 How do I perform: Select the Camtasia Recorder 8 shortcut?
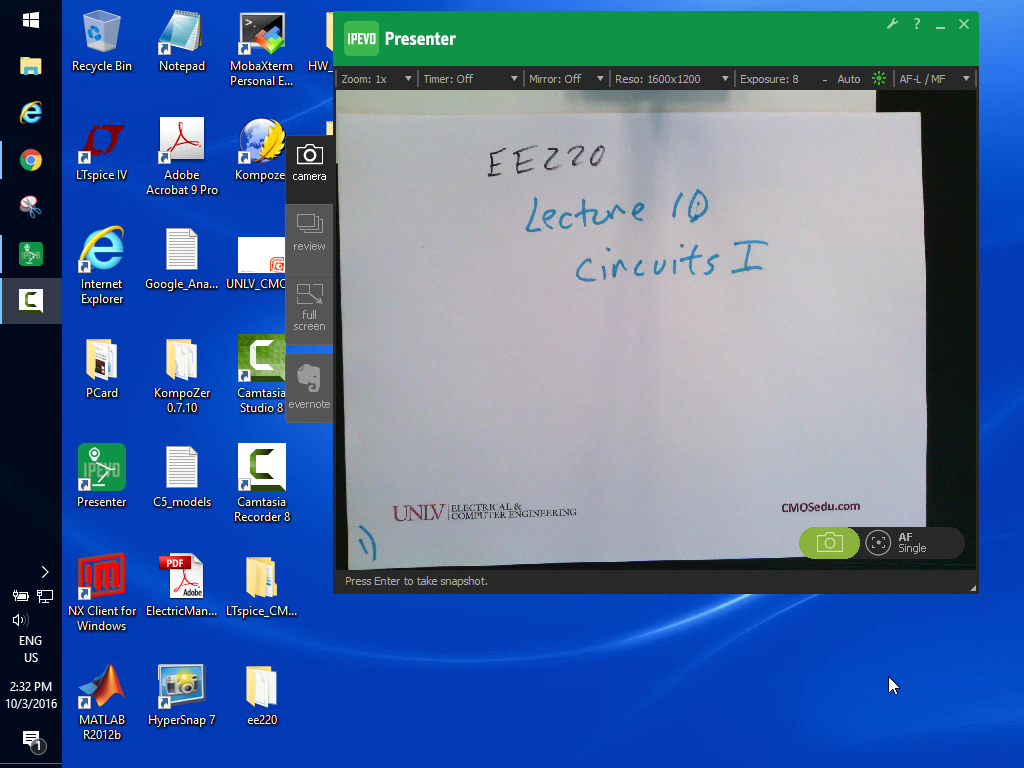[261, 484]
